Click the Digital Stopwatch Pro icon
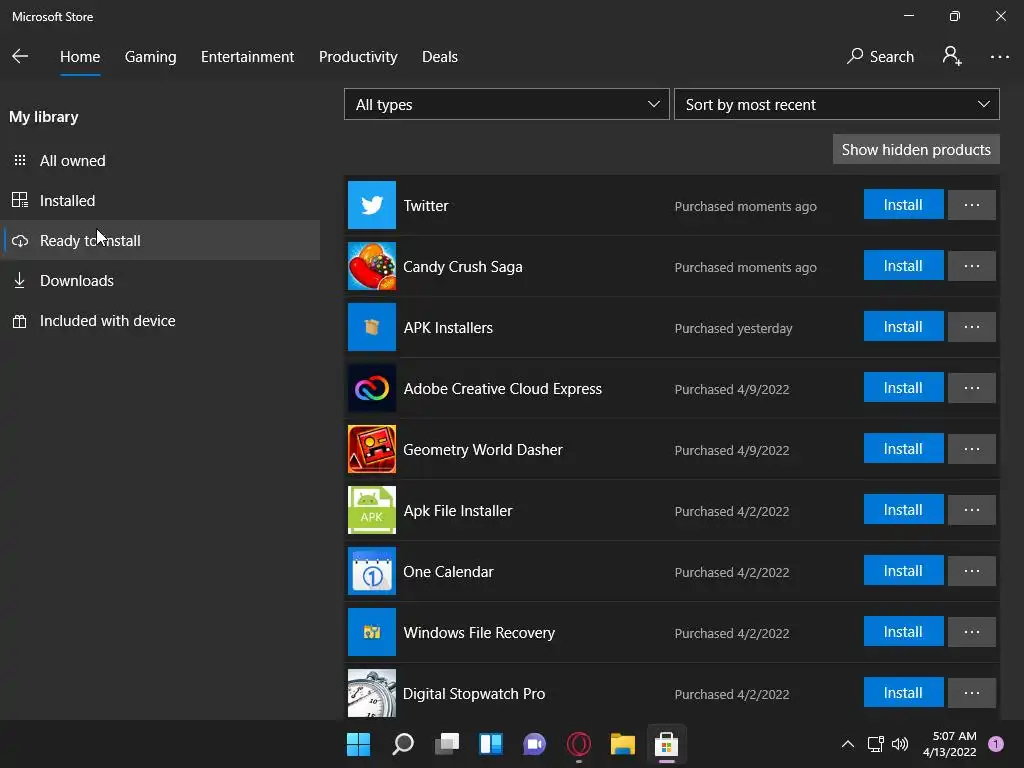Image resolution: width=1024 pixels, height=768 pixels. click(x=372, y=693)
